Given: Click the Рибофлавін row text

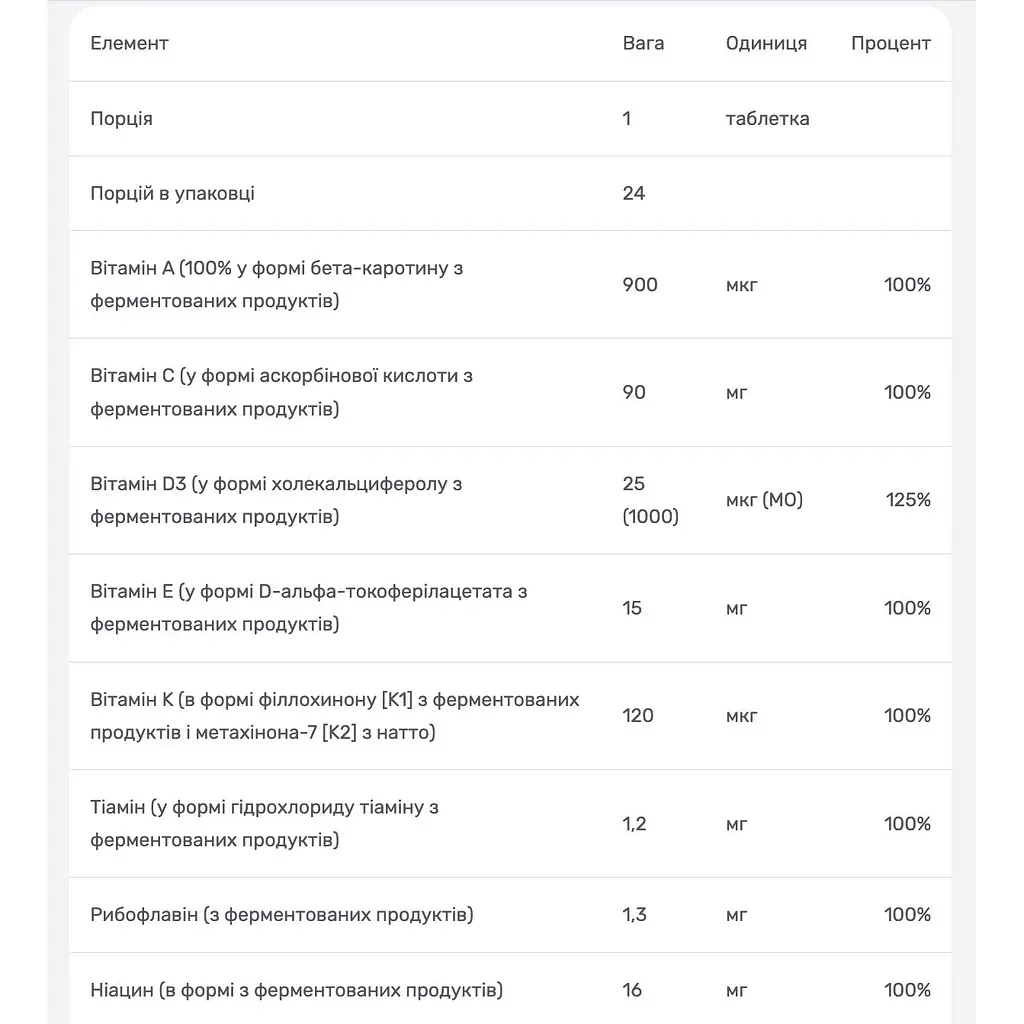Looking at the screenshot, I should point(281,914).
